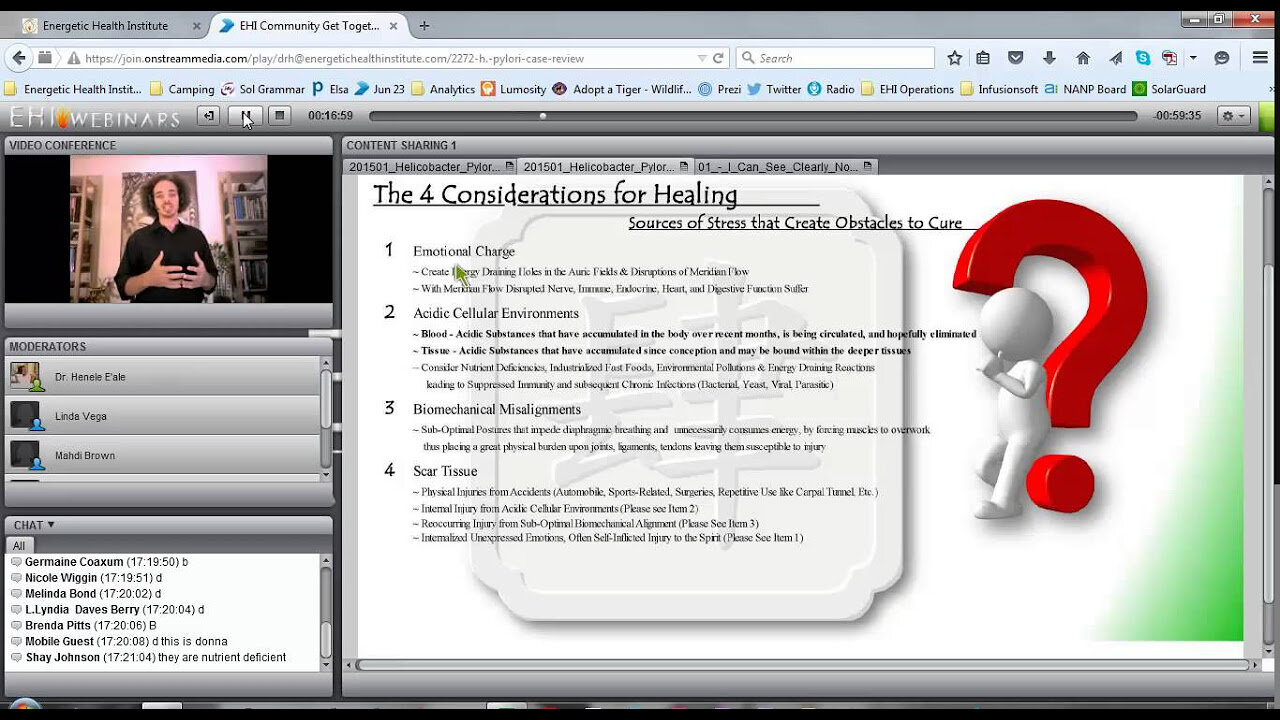1280x720 pixels.
Task: Open the Prezi bookmark
Action: (720, 89)
